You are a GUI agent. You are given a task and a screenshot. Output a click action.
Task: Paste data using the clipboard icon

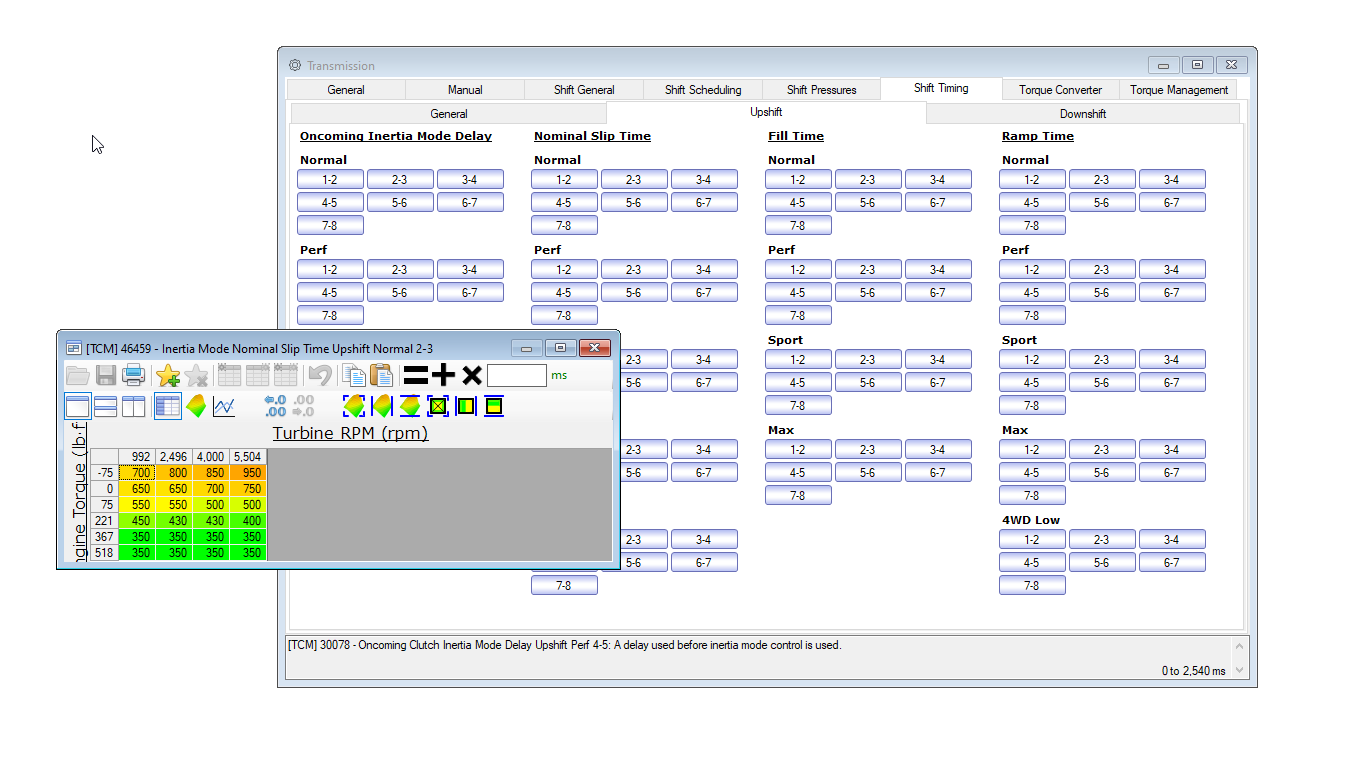(381, 375)
